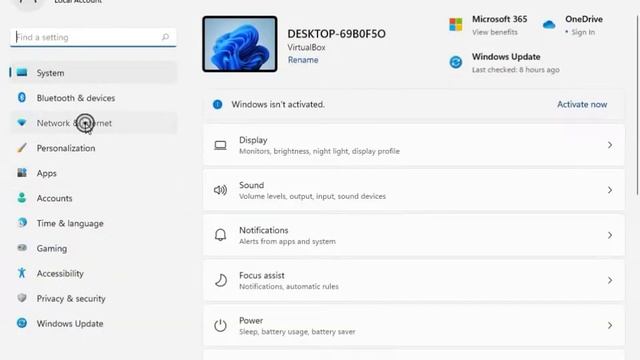Open Accessibility settings
This screenshot has height=360, width=640.
point(93,273)
